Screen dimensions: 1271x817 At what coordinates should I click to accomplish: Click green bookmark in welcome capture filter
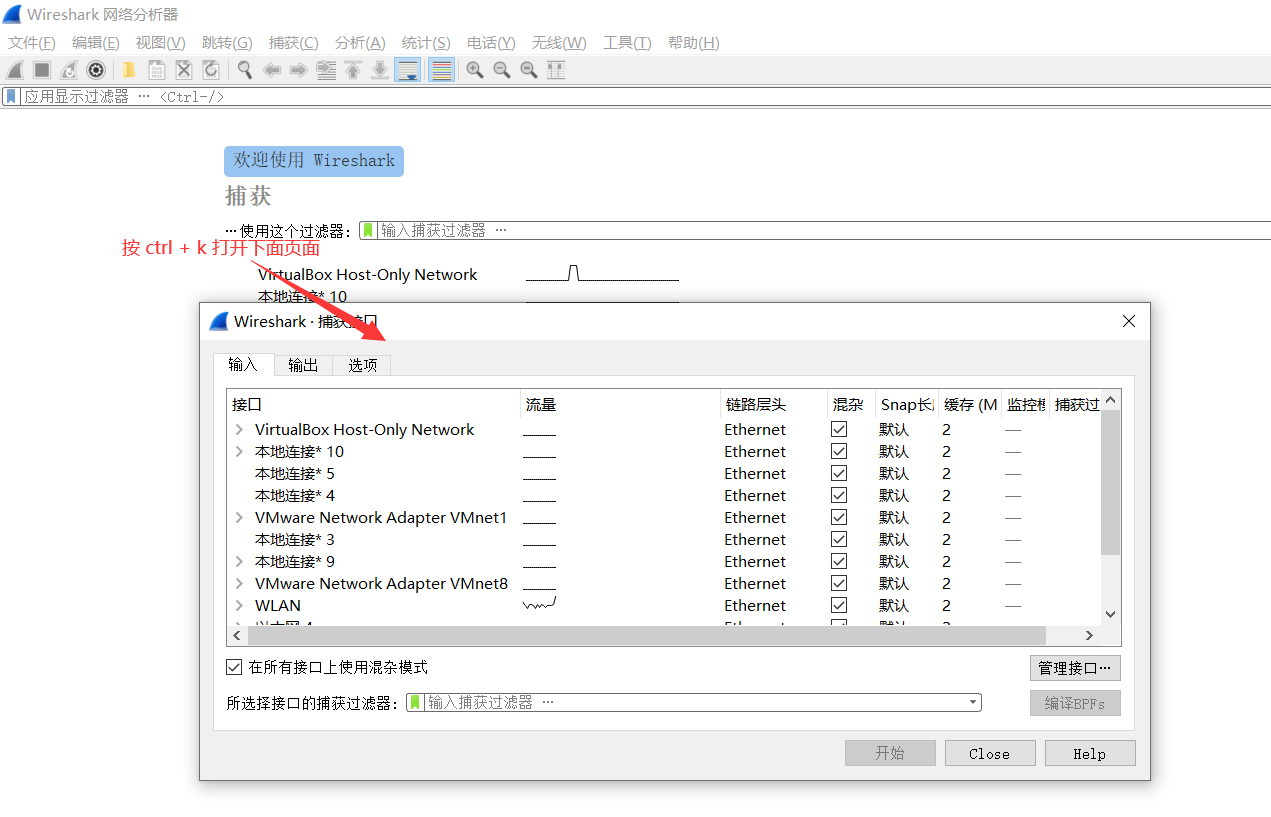click(368, 230)
